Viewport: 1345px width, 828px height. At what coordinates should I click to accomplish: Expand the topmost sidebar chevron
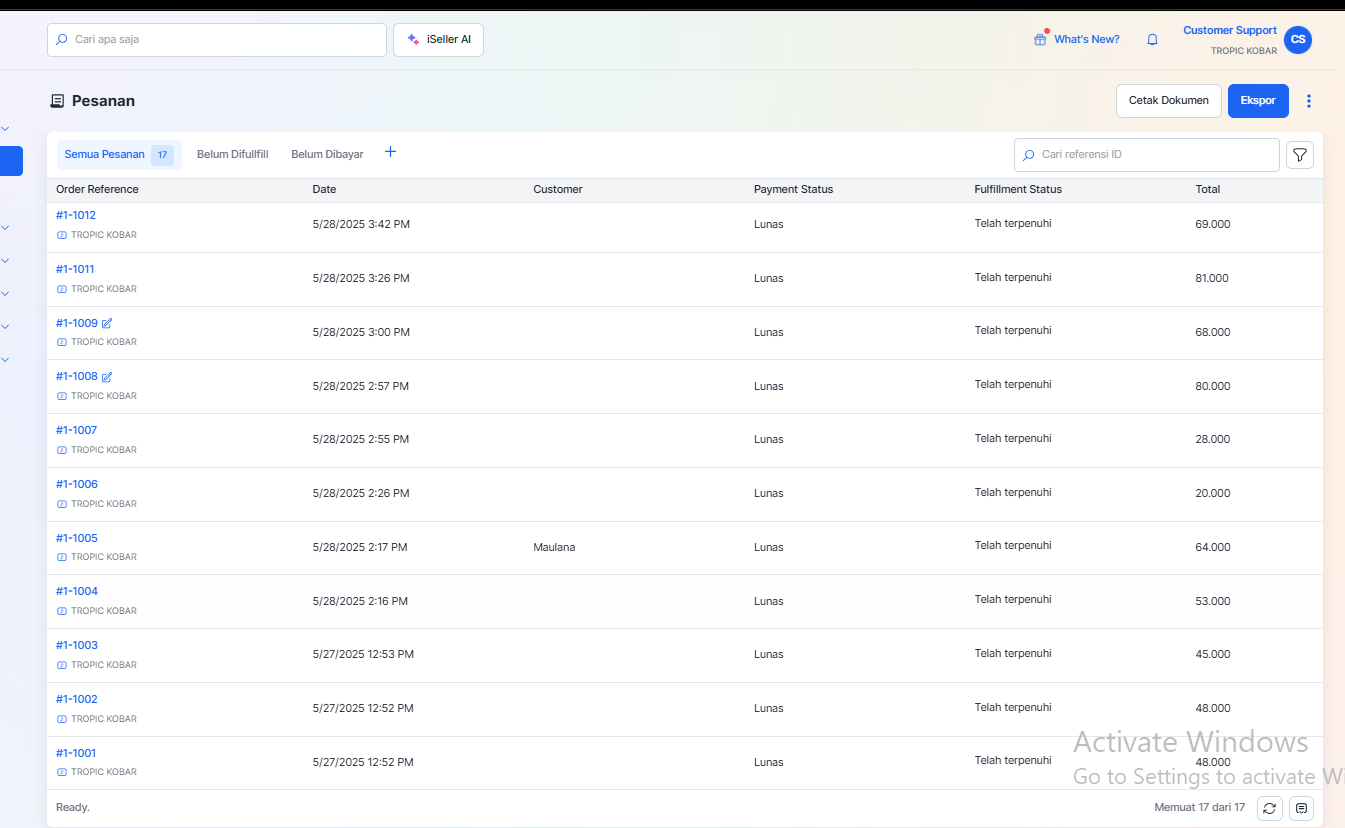point(5,128)
